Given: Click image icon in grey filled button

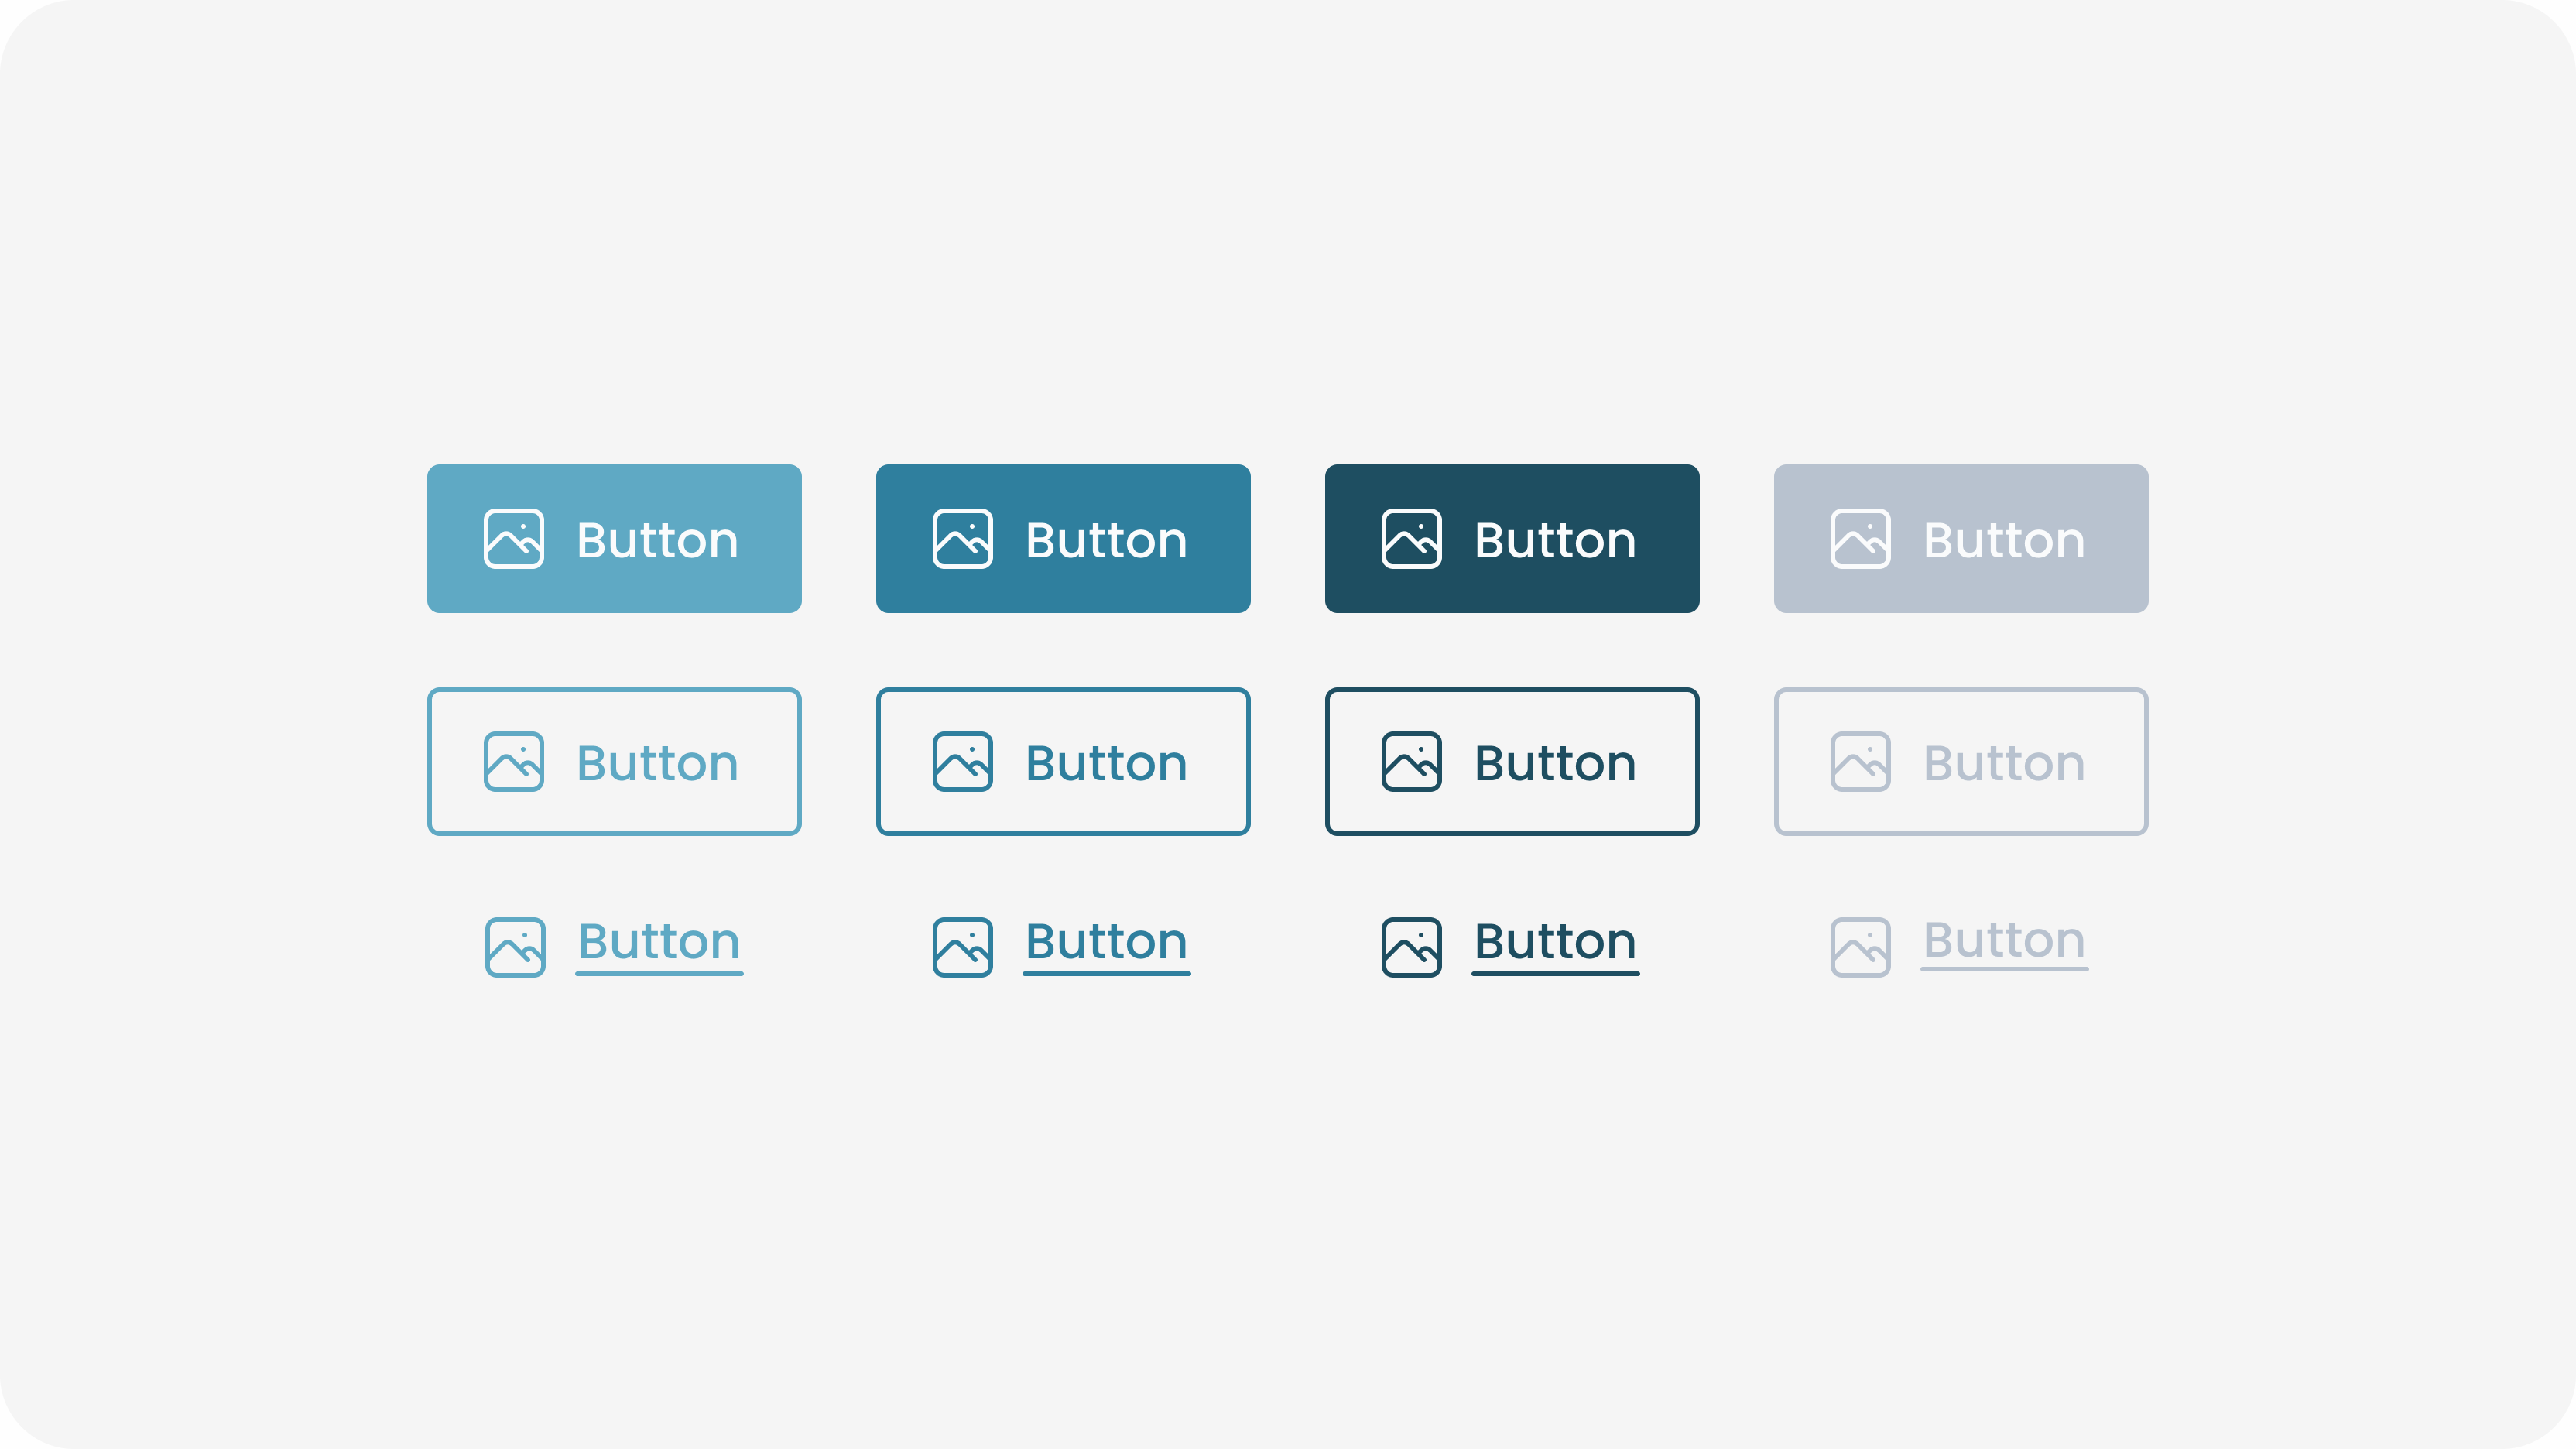Looking at the screenshot, I should tap(1861, 539).
